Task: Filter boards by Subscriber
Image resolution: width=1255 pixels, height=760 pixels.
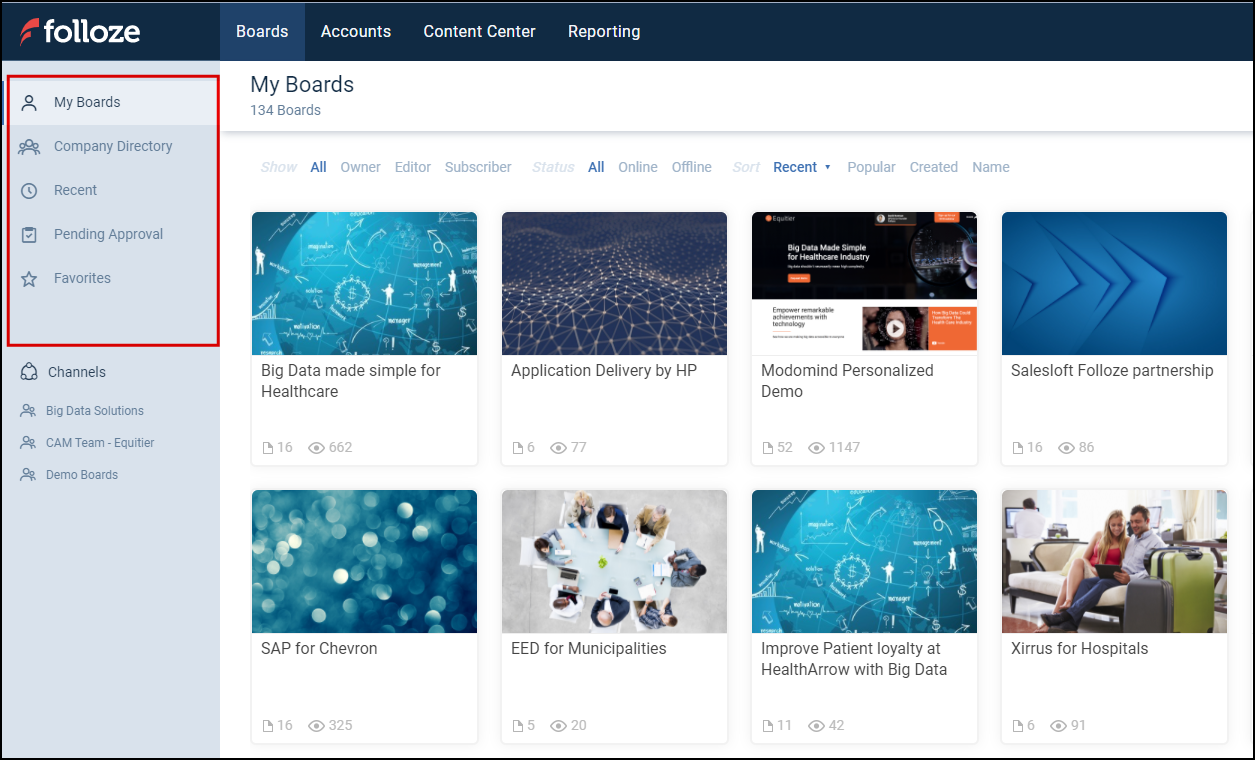Action: [477, 166]
